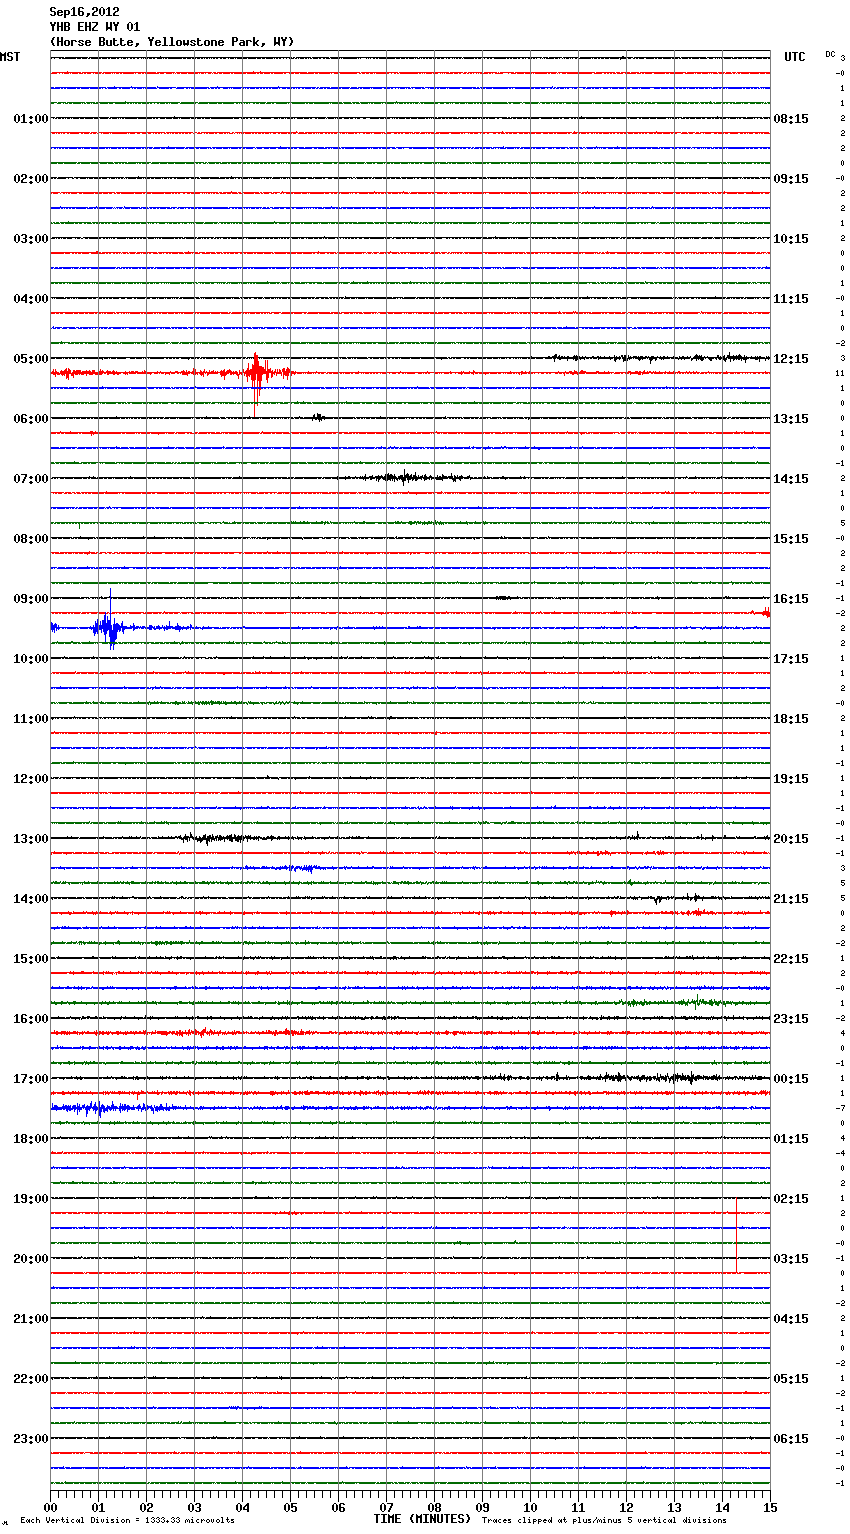Click the 14:15 UTC time label
The height and width of the screenshot is (1534, 850).
tap(791, 479)
